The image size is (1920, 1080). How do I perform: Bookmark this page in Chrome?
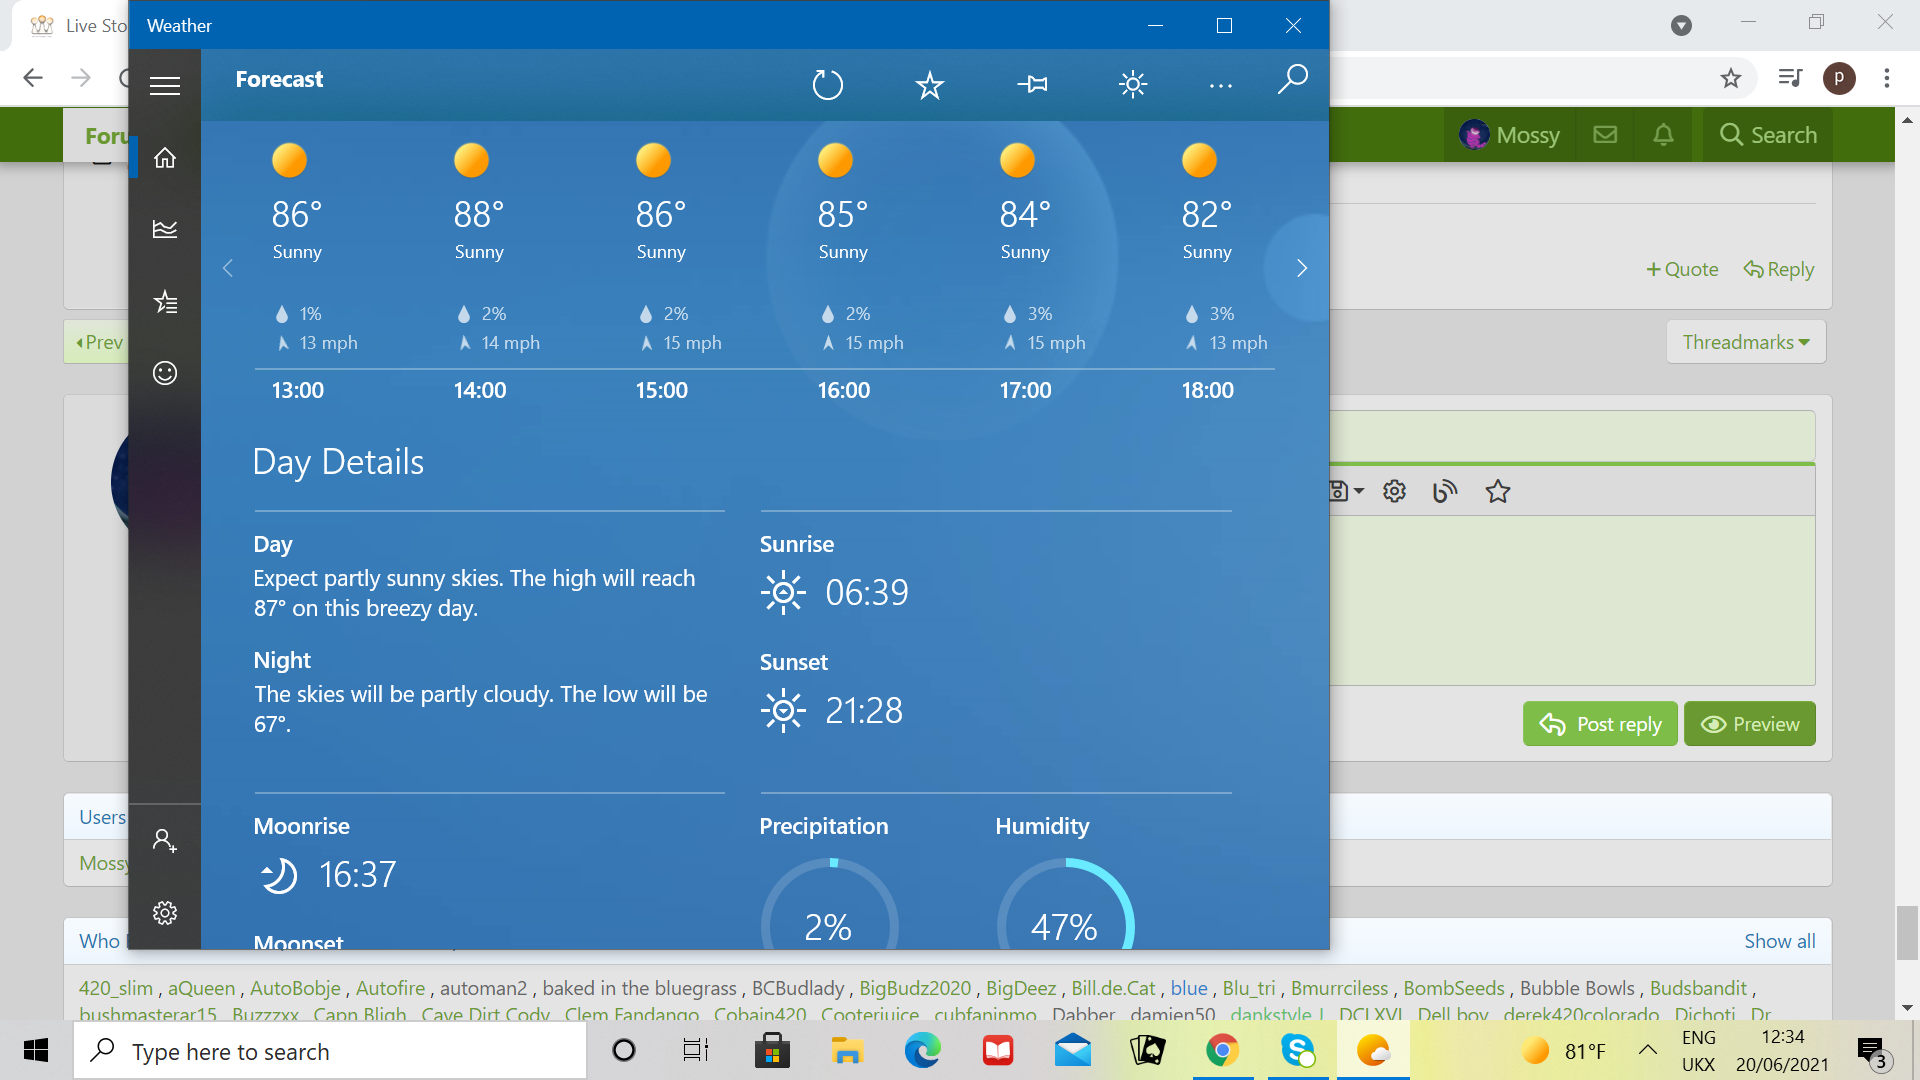coord(1731,78)
